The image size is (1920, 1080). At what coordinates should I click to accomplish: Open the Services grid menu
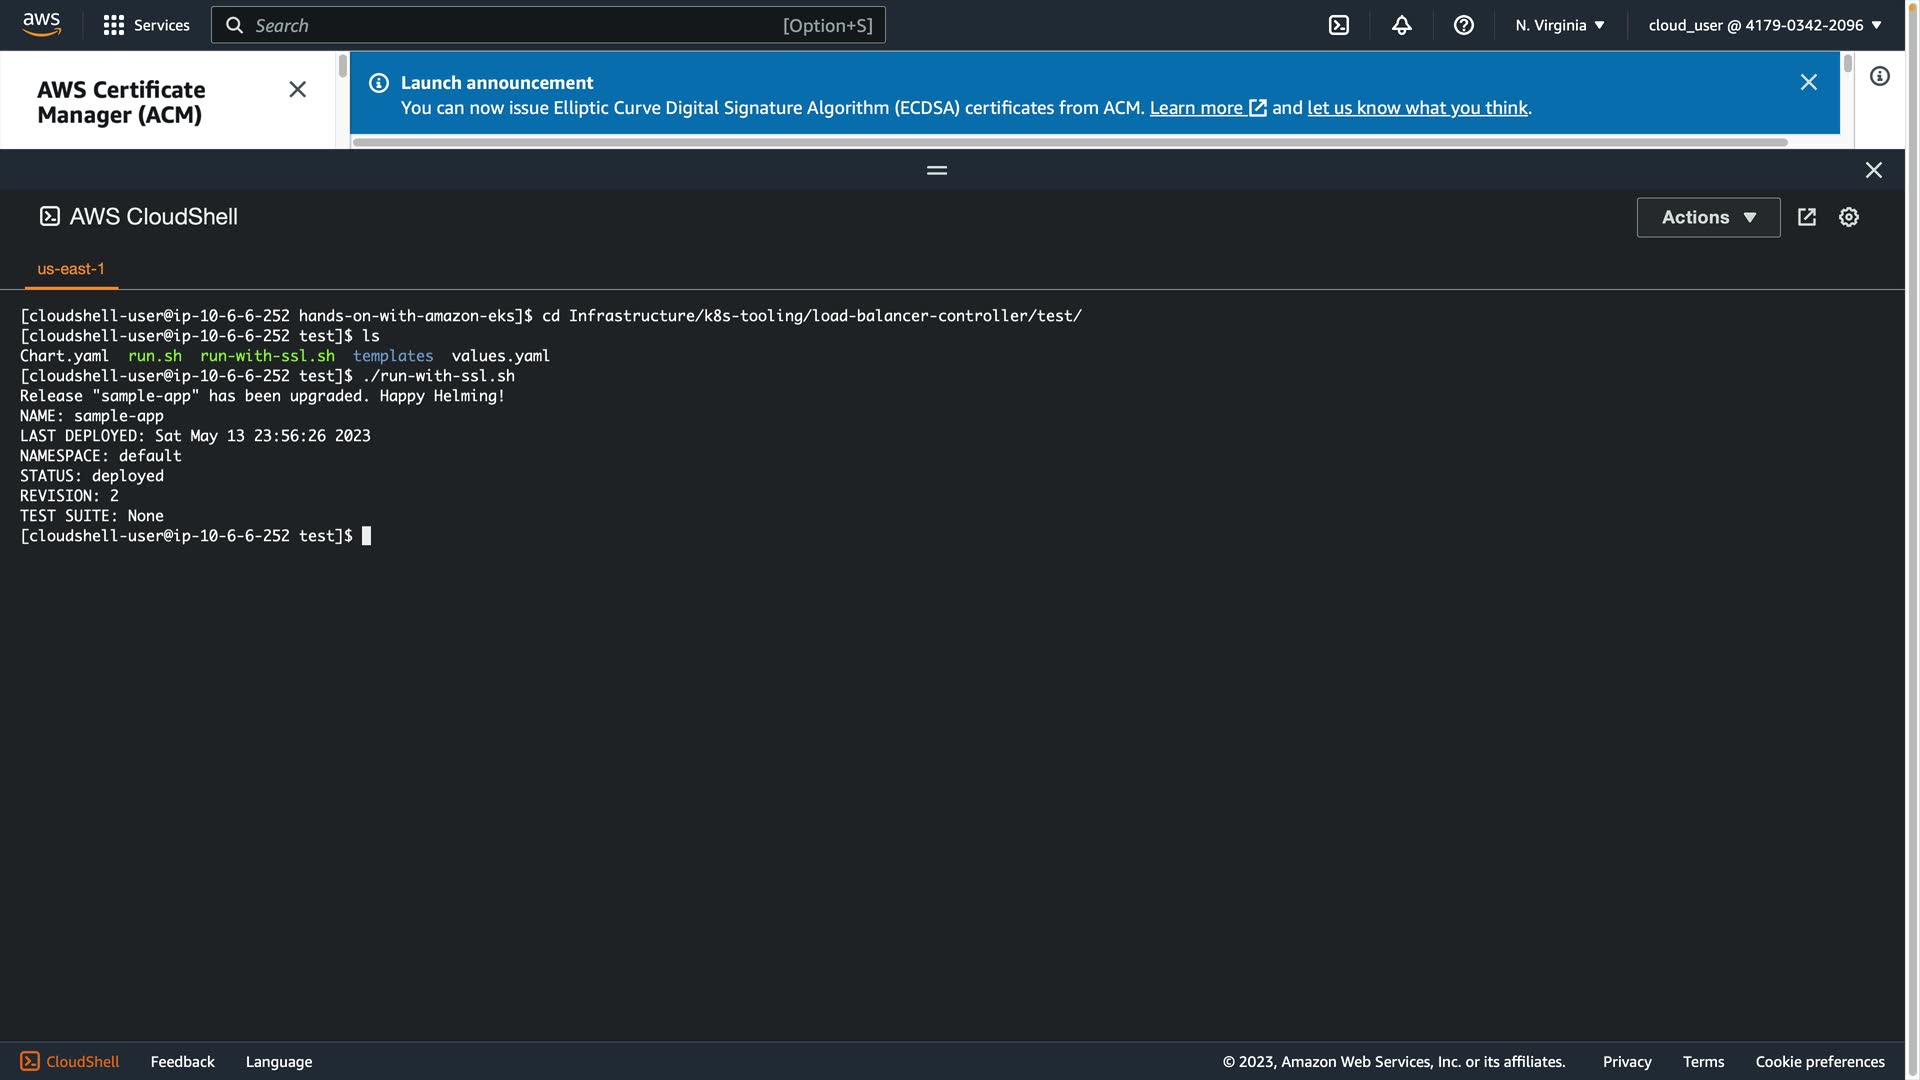click(x=146, y=25)
